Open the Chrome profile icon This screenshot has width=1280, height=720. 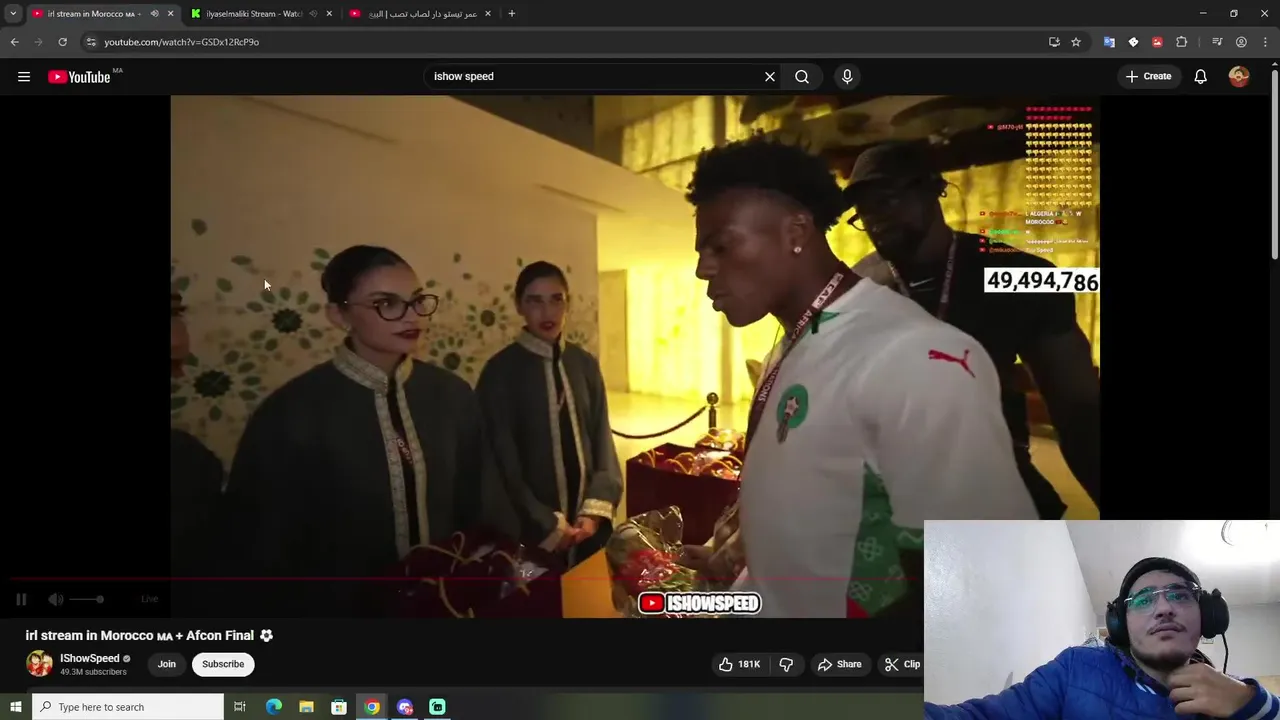click(x=1241, y=42)
